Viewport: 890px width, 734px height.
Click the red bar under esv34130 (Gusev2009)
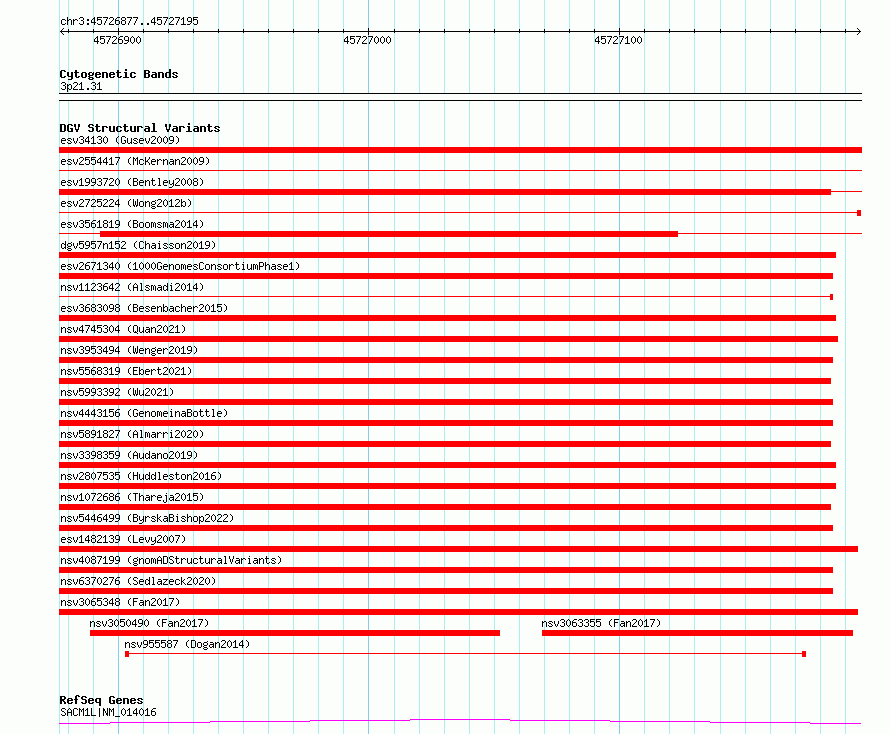pos(460,150)
